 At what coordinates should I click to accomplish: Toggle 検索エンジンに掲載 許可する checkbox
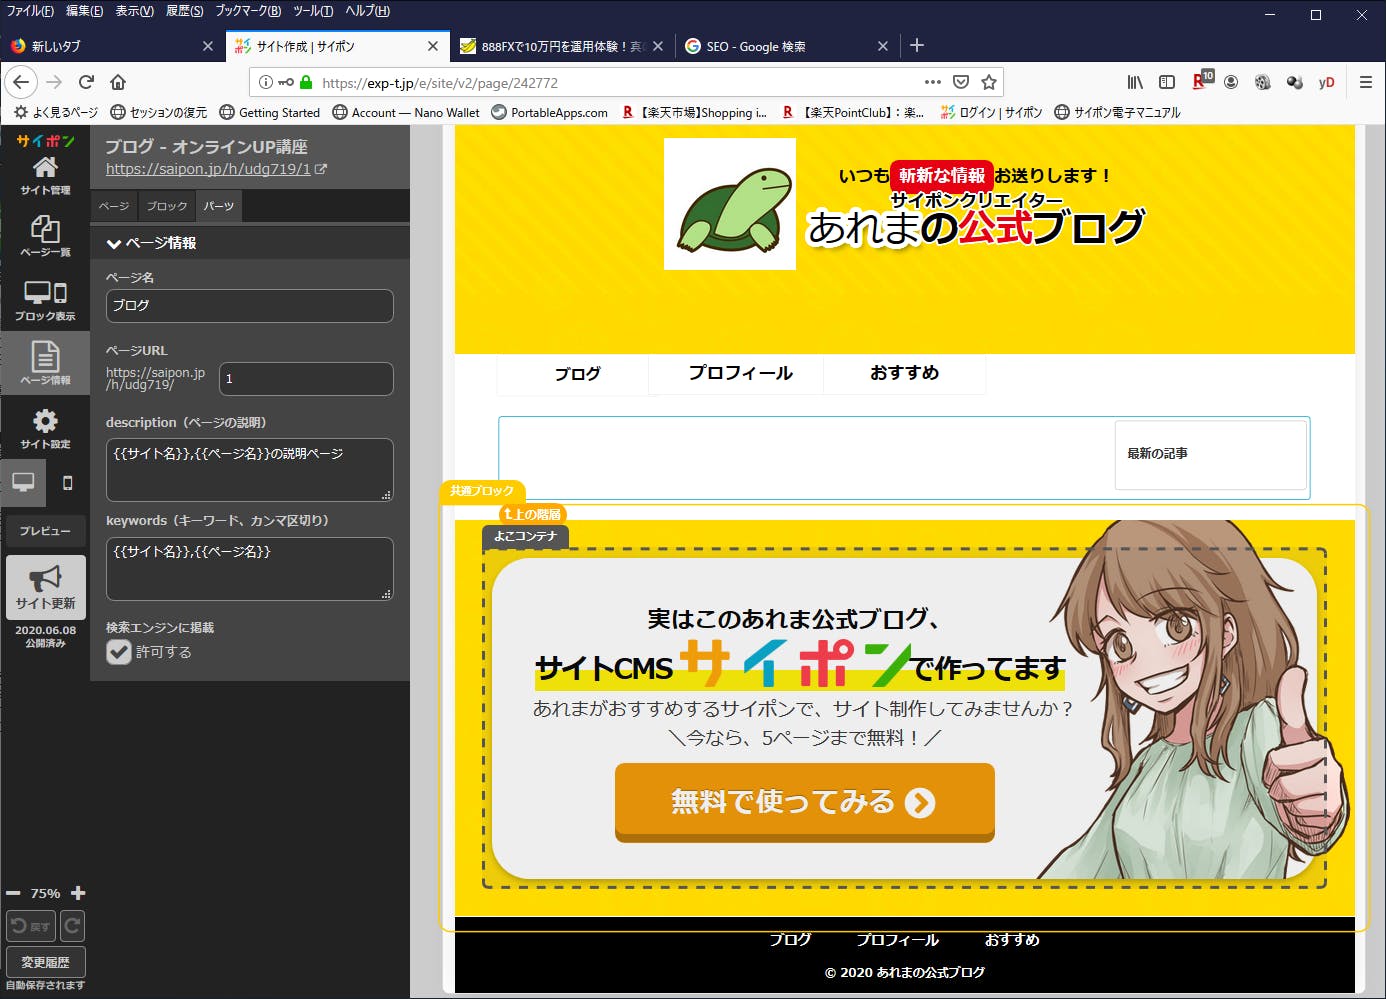(119, 652)
